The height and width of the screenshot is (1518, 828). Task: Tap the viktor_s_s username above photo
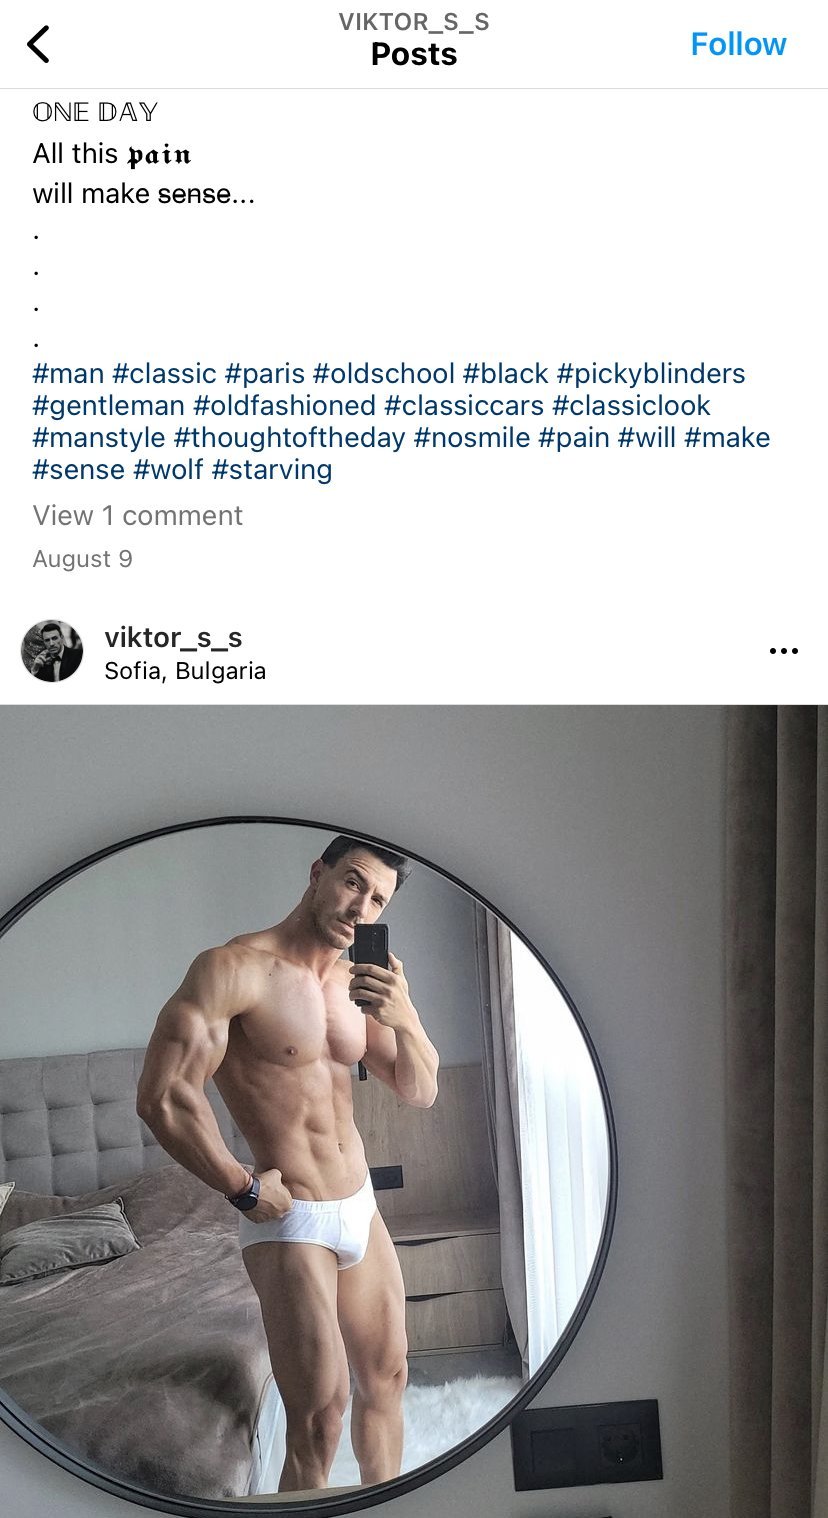pos(173,637)
